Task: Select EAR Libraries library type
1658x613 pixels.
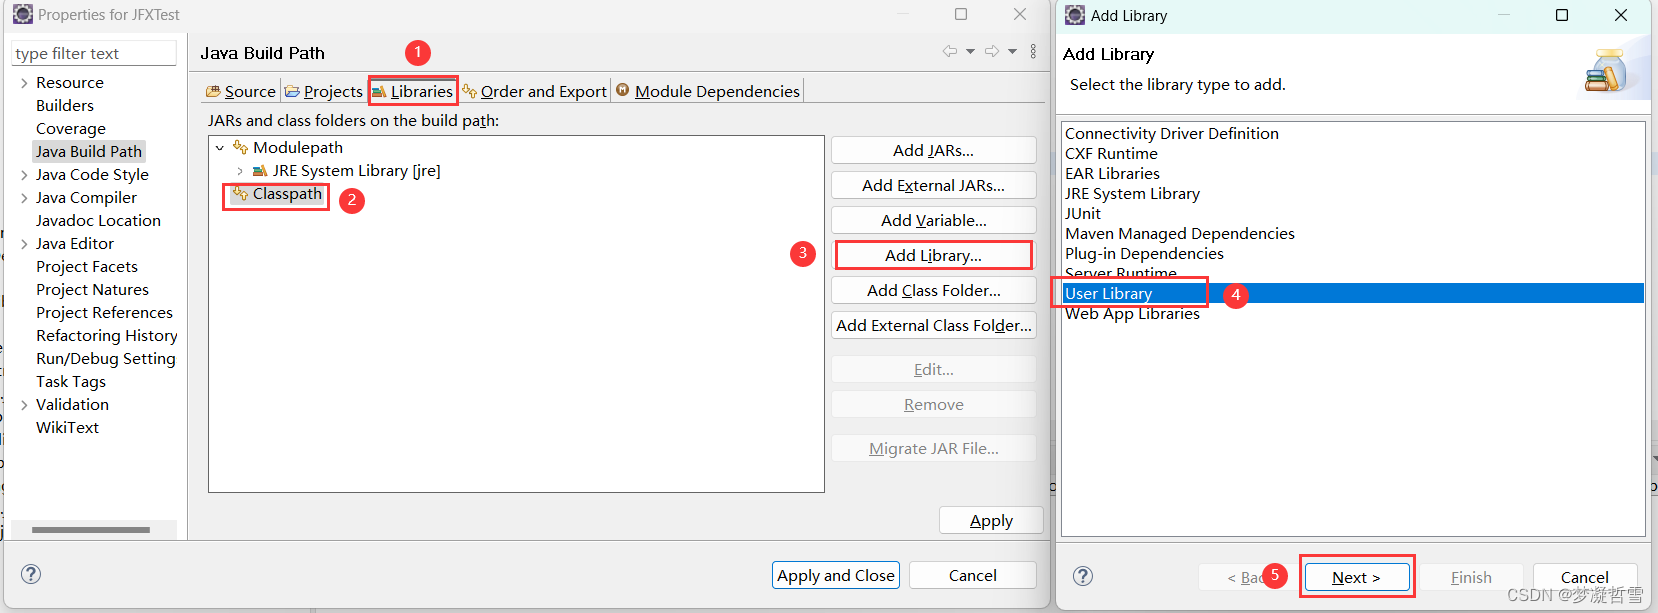Action: click(x=1112, y=173)
